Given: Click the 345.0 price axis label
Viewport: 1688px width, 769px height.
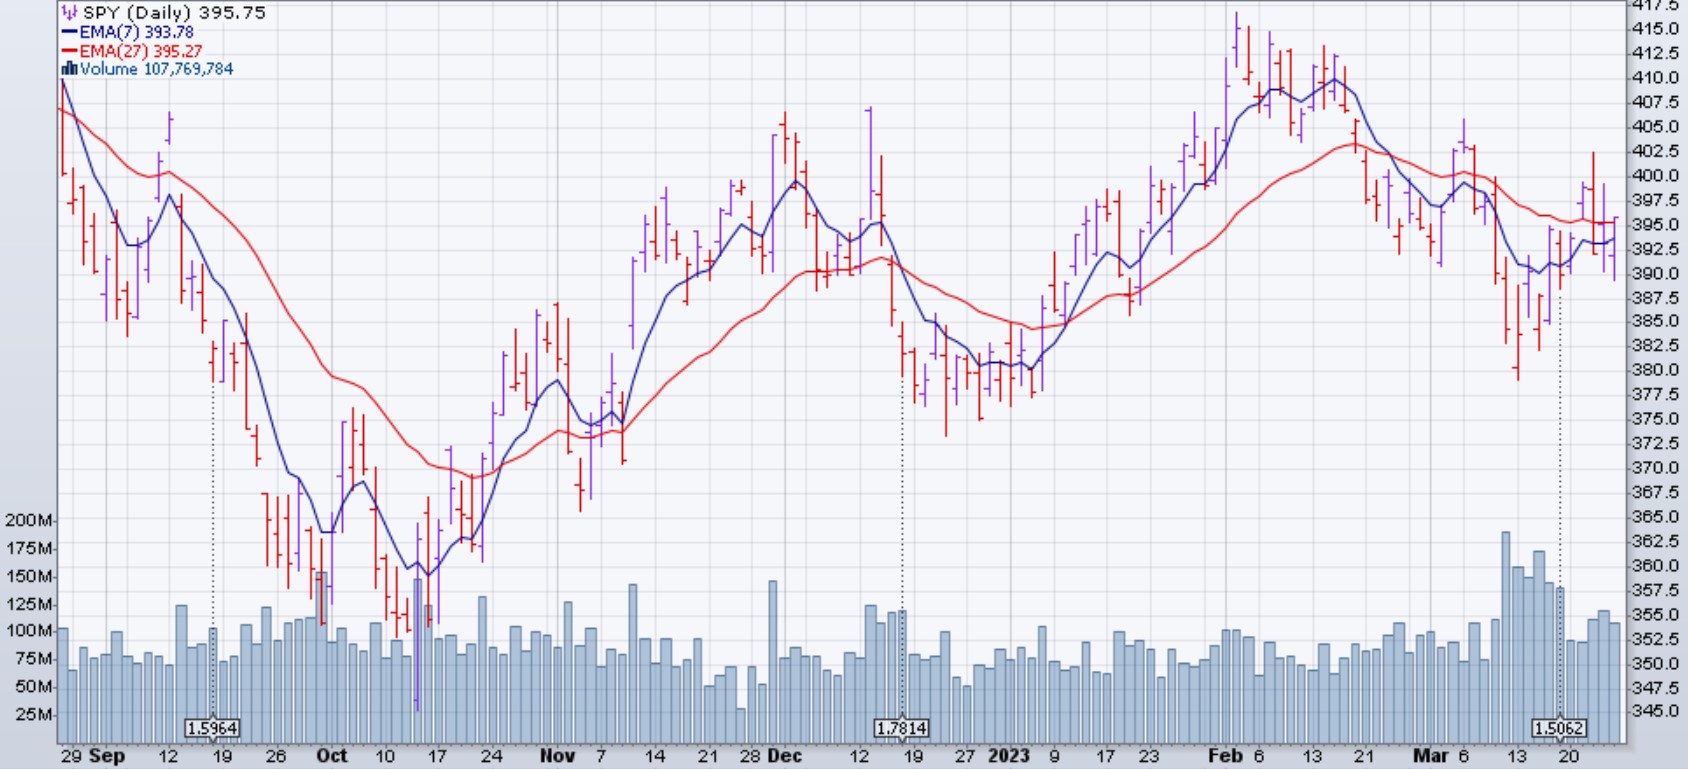Looking at the screenshot, I should click(x=1655, y=711).
